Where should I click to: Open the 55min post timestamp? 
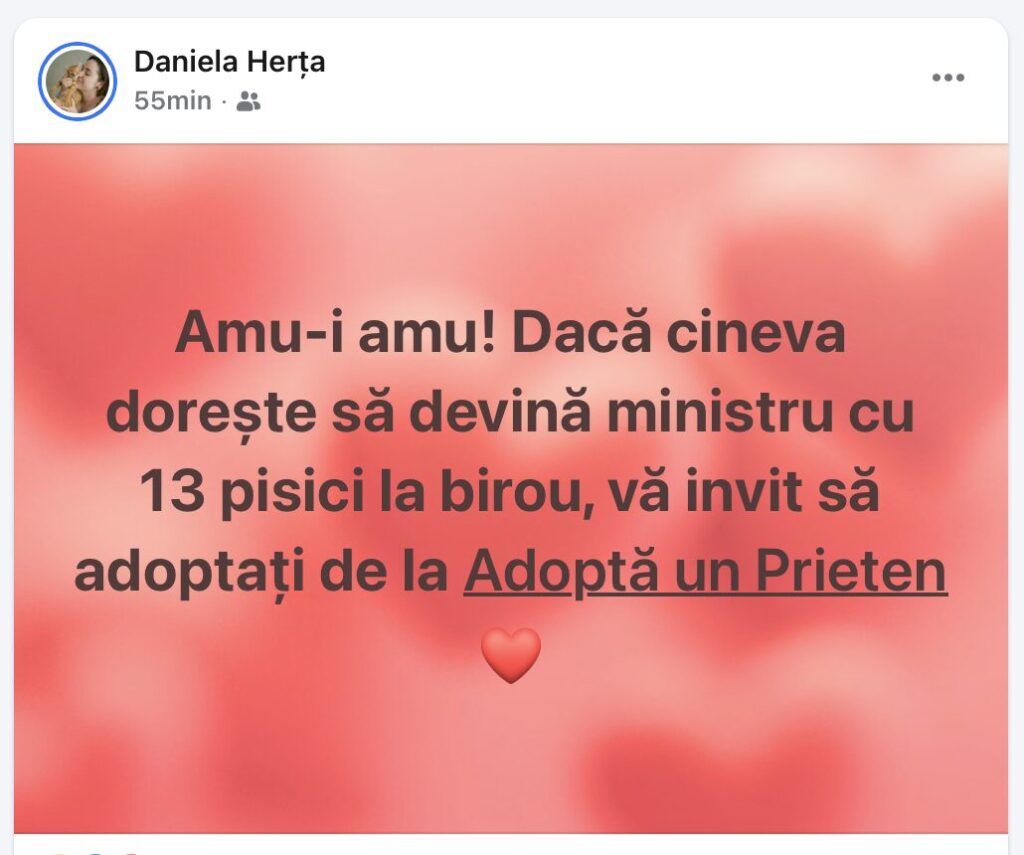click(172, 102)
